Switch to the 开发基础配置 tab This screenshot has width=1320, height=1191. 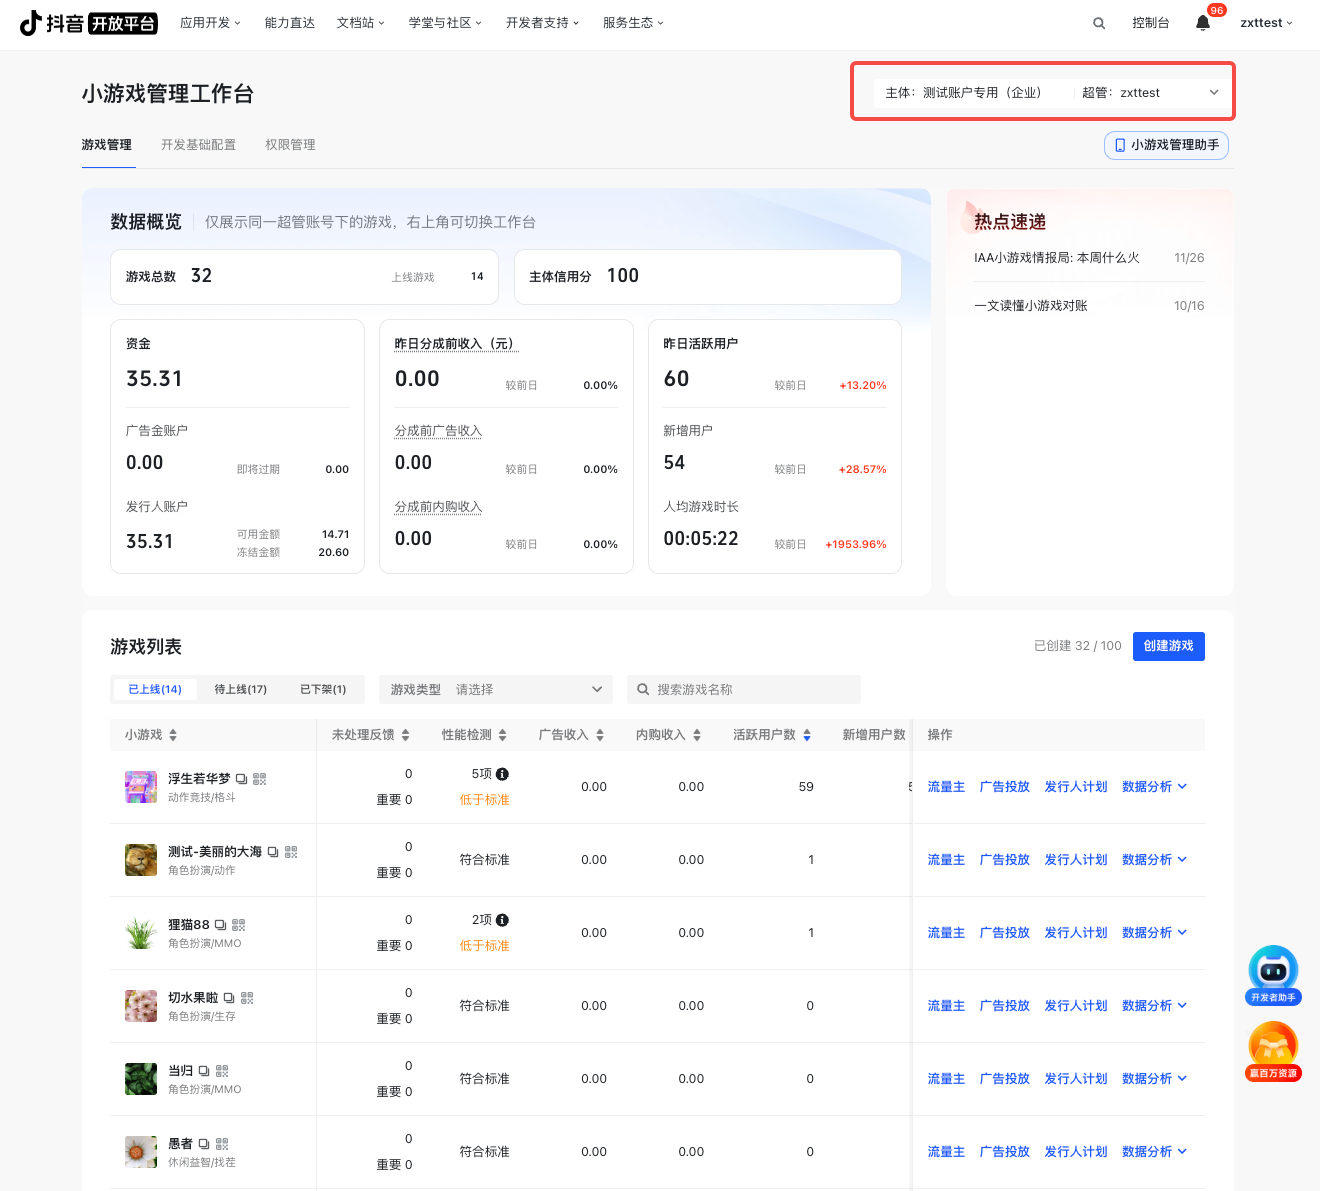click(198, 145)
